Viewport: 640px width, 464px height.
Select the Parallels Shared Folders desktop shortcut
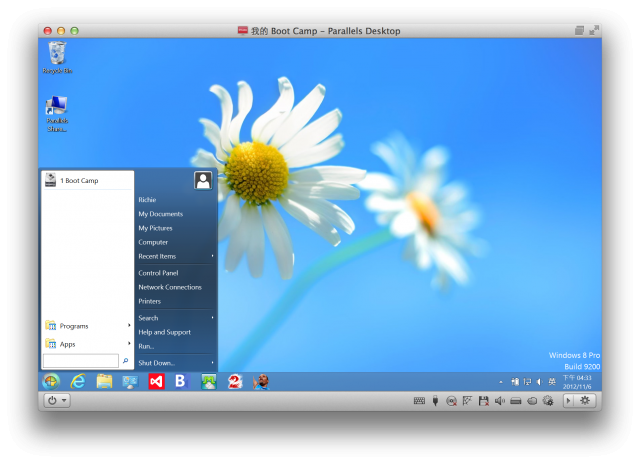click(57, 114)
